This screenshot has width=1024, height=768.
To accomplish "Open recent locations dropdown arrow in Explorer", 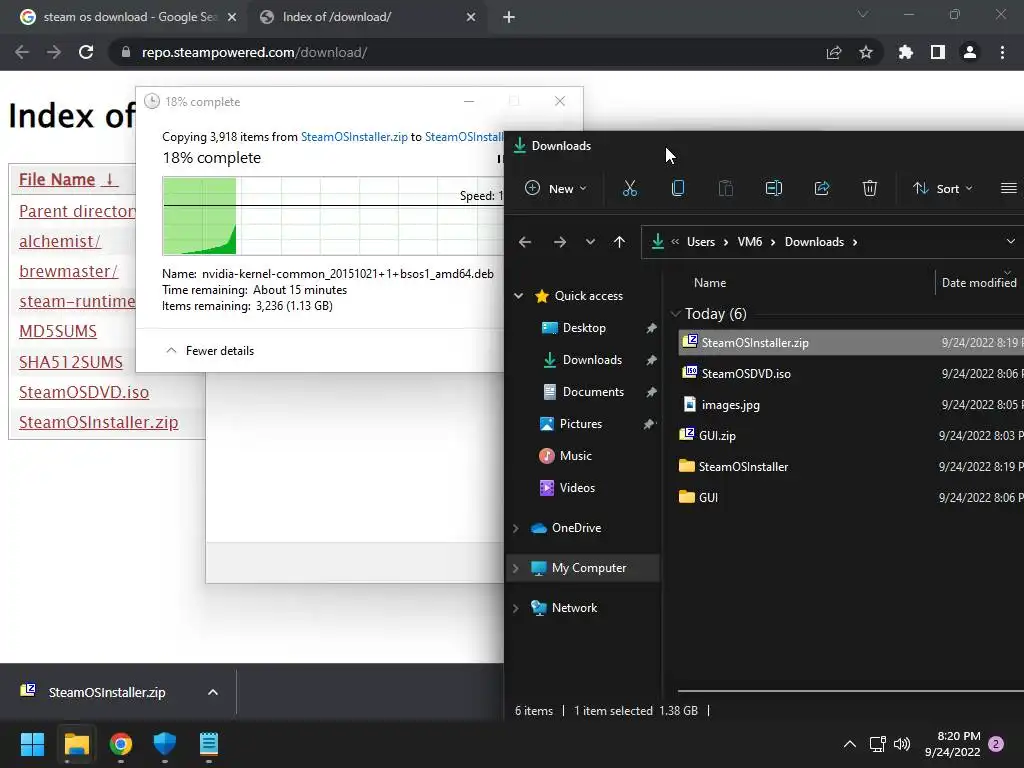I will click(x=590, y=242).
